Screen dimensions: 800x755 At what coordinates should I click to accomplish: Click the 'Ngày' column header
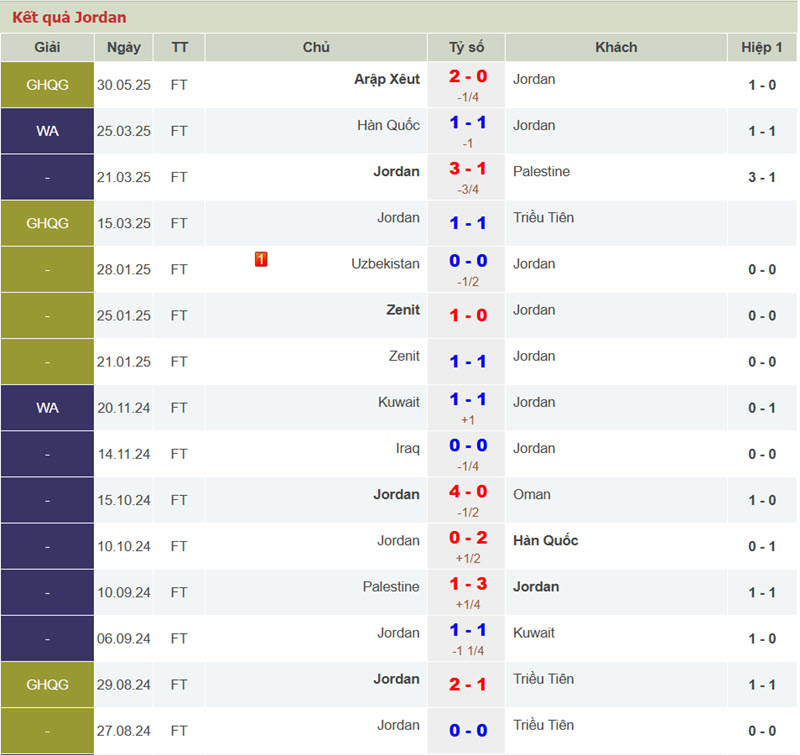pos(123,47)
